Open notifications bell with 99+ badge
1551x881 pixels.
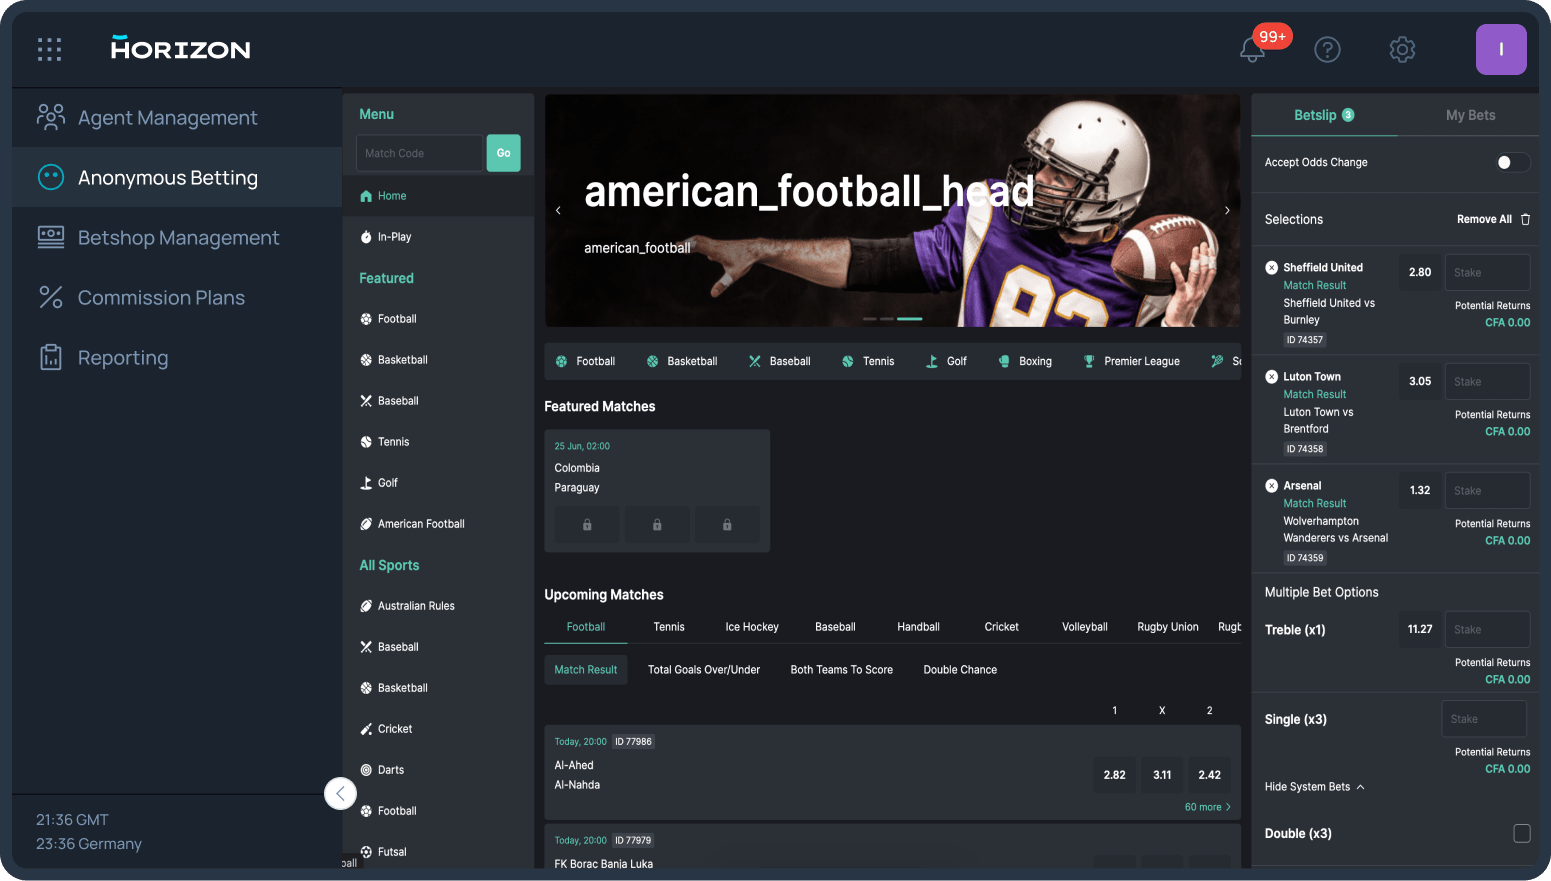(x=1253, y=49)
